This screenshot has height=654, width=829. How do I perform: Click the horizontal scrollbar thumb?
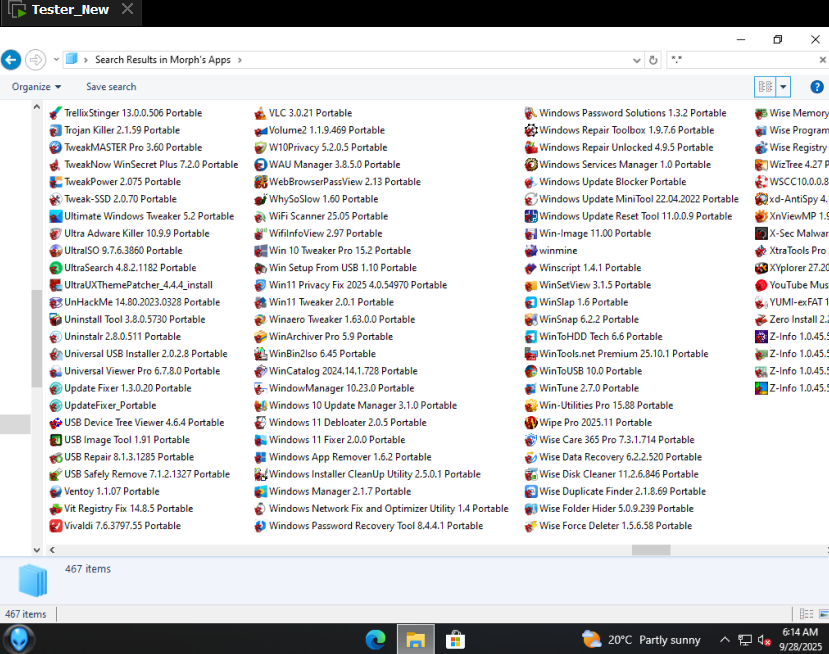[x=651, y=550]
